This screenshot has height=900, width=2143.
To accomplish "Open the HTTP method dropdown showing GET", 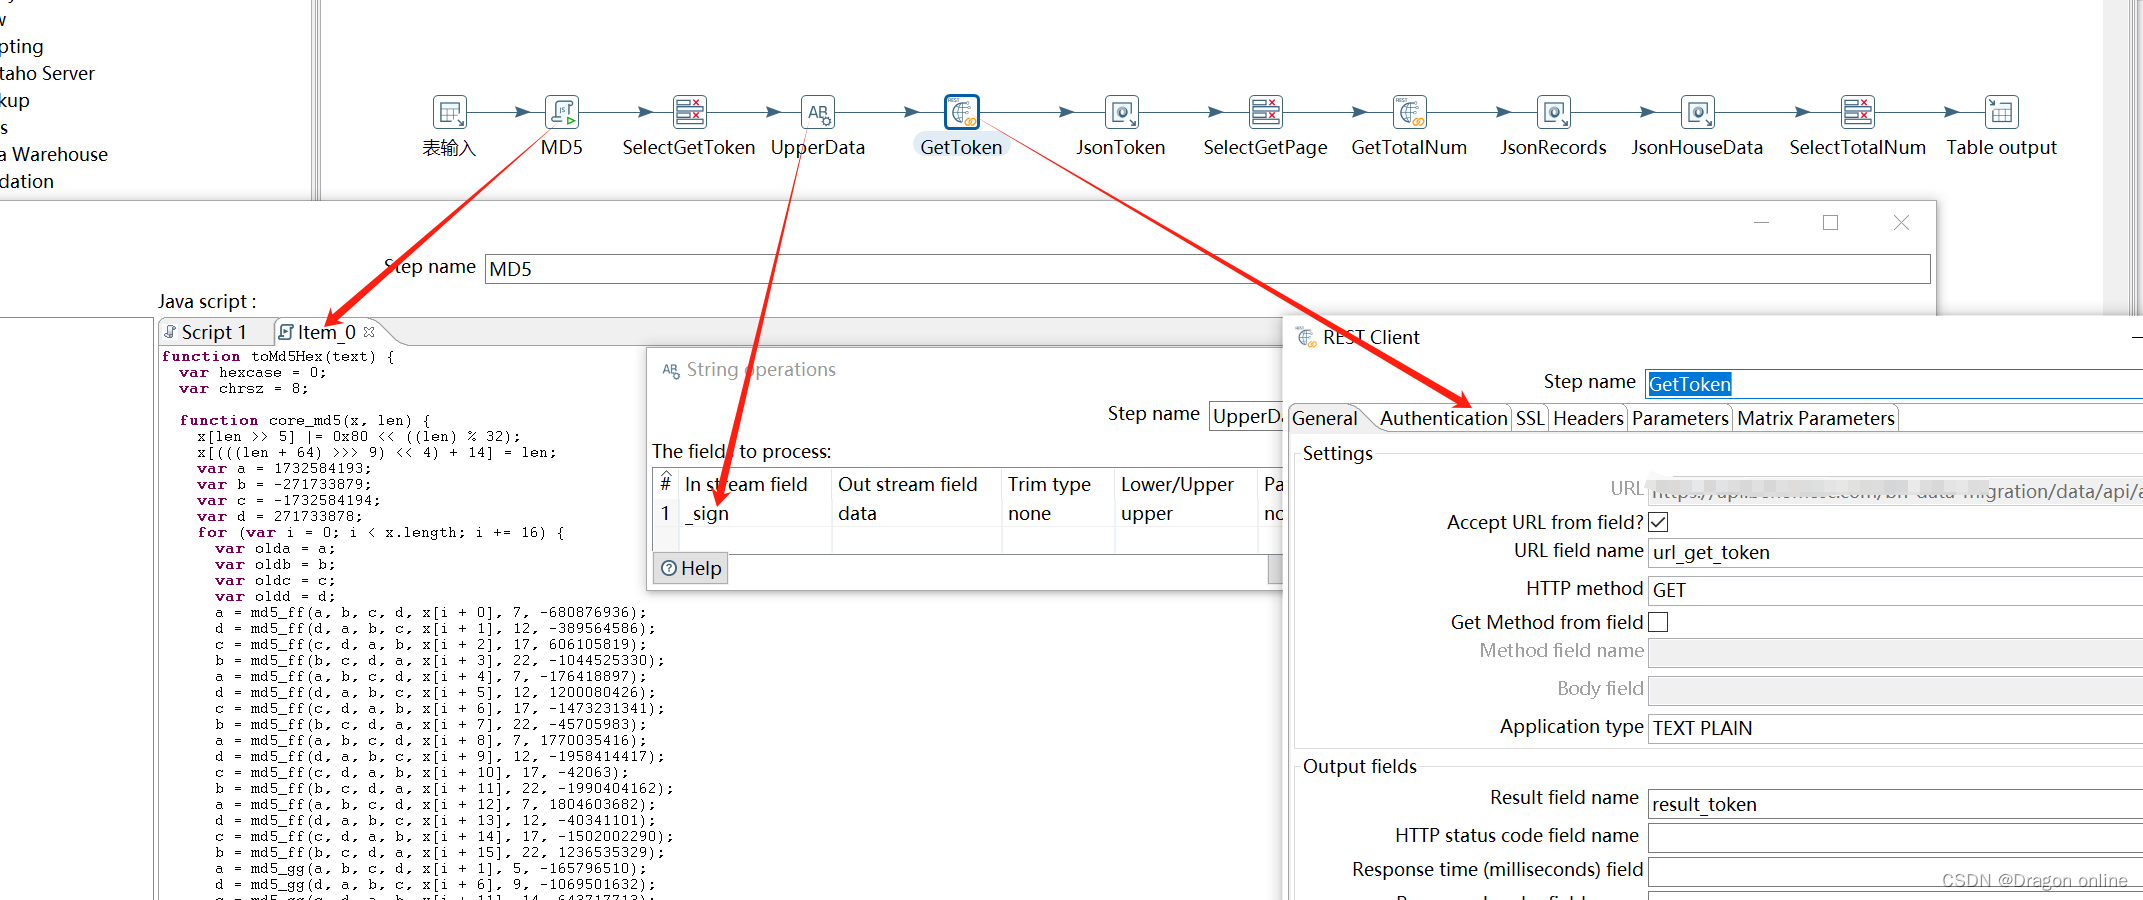I will [x=1895, y=590].
